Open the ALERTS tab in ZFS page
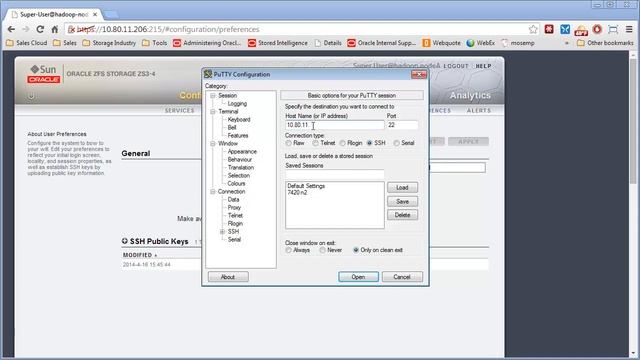Image resolution: width=640 pixels, height=360 pixels. coord(479,111)
